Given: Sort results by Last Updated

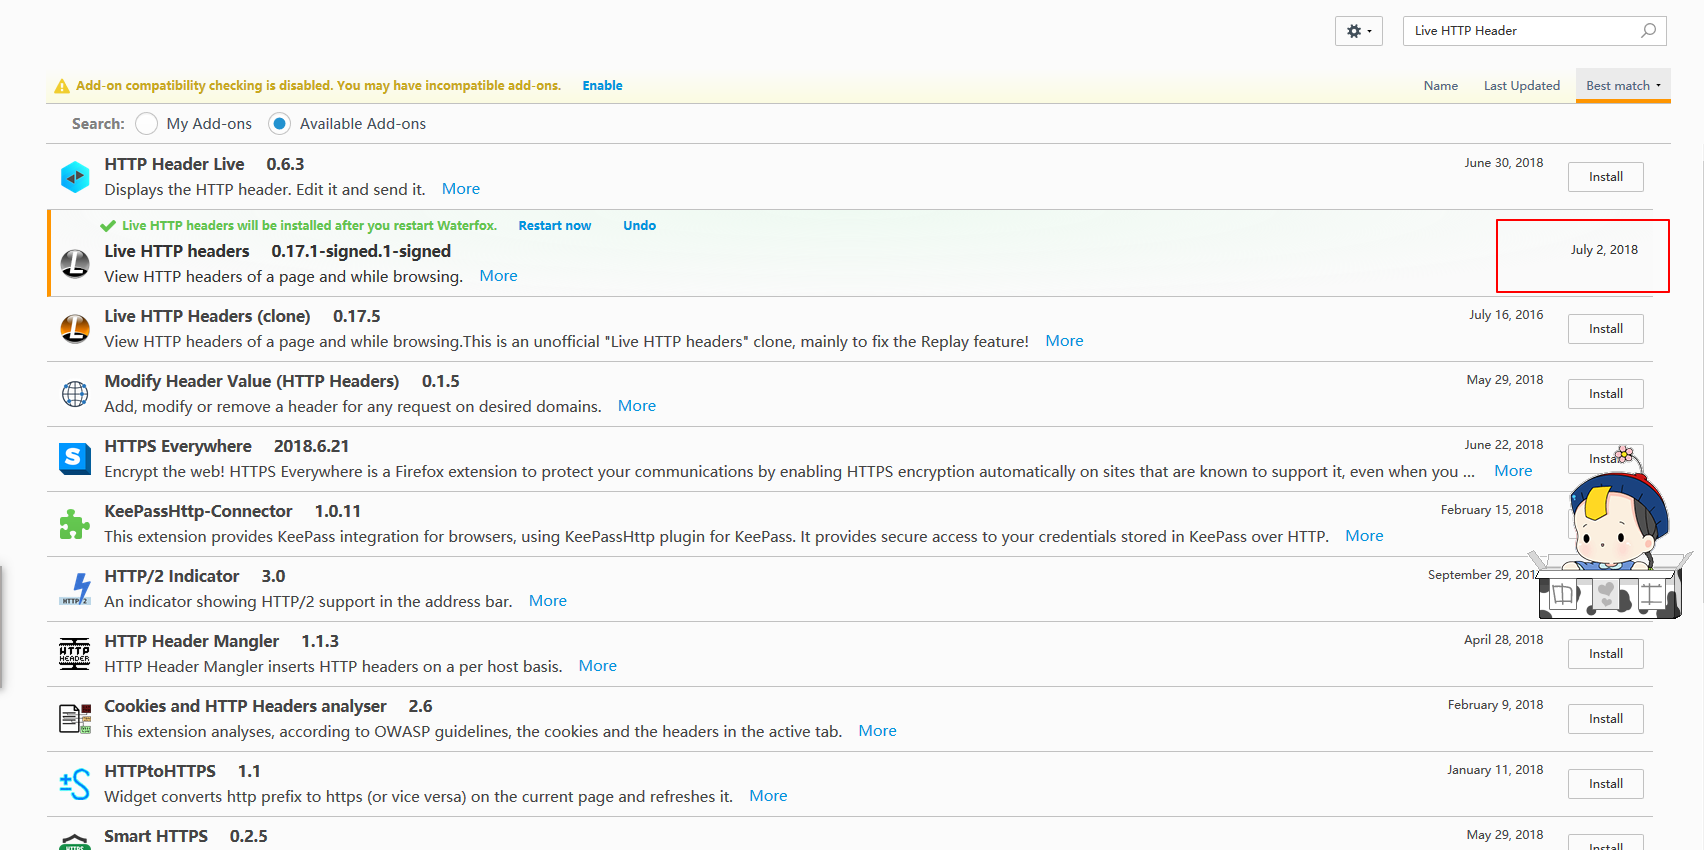Looking at the screenshot, I should tap(1522, 86).
